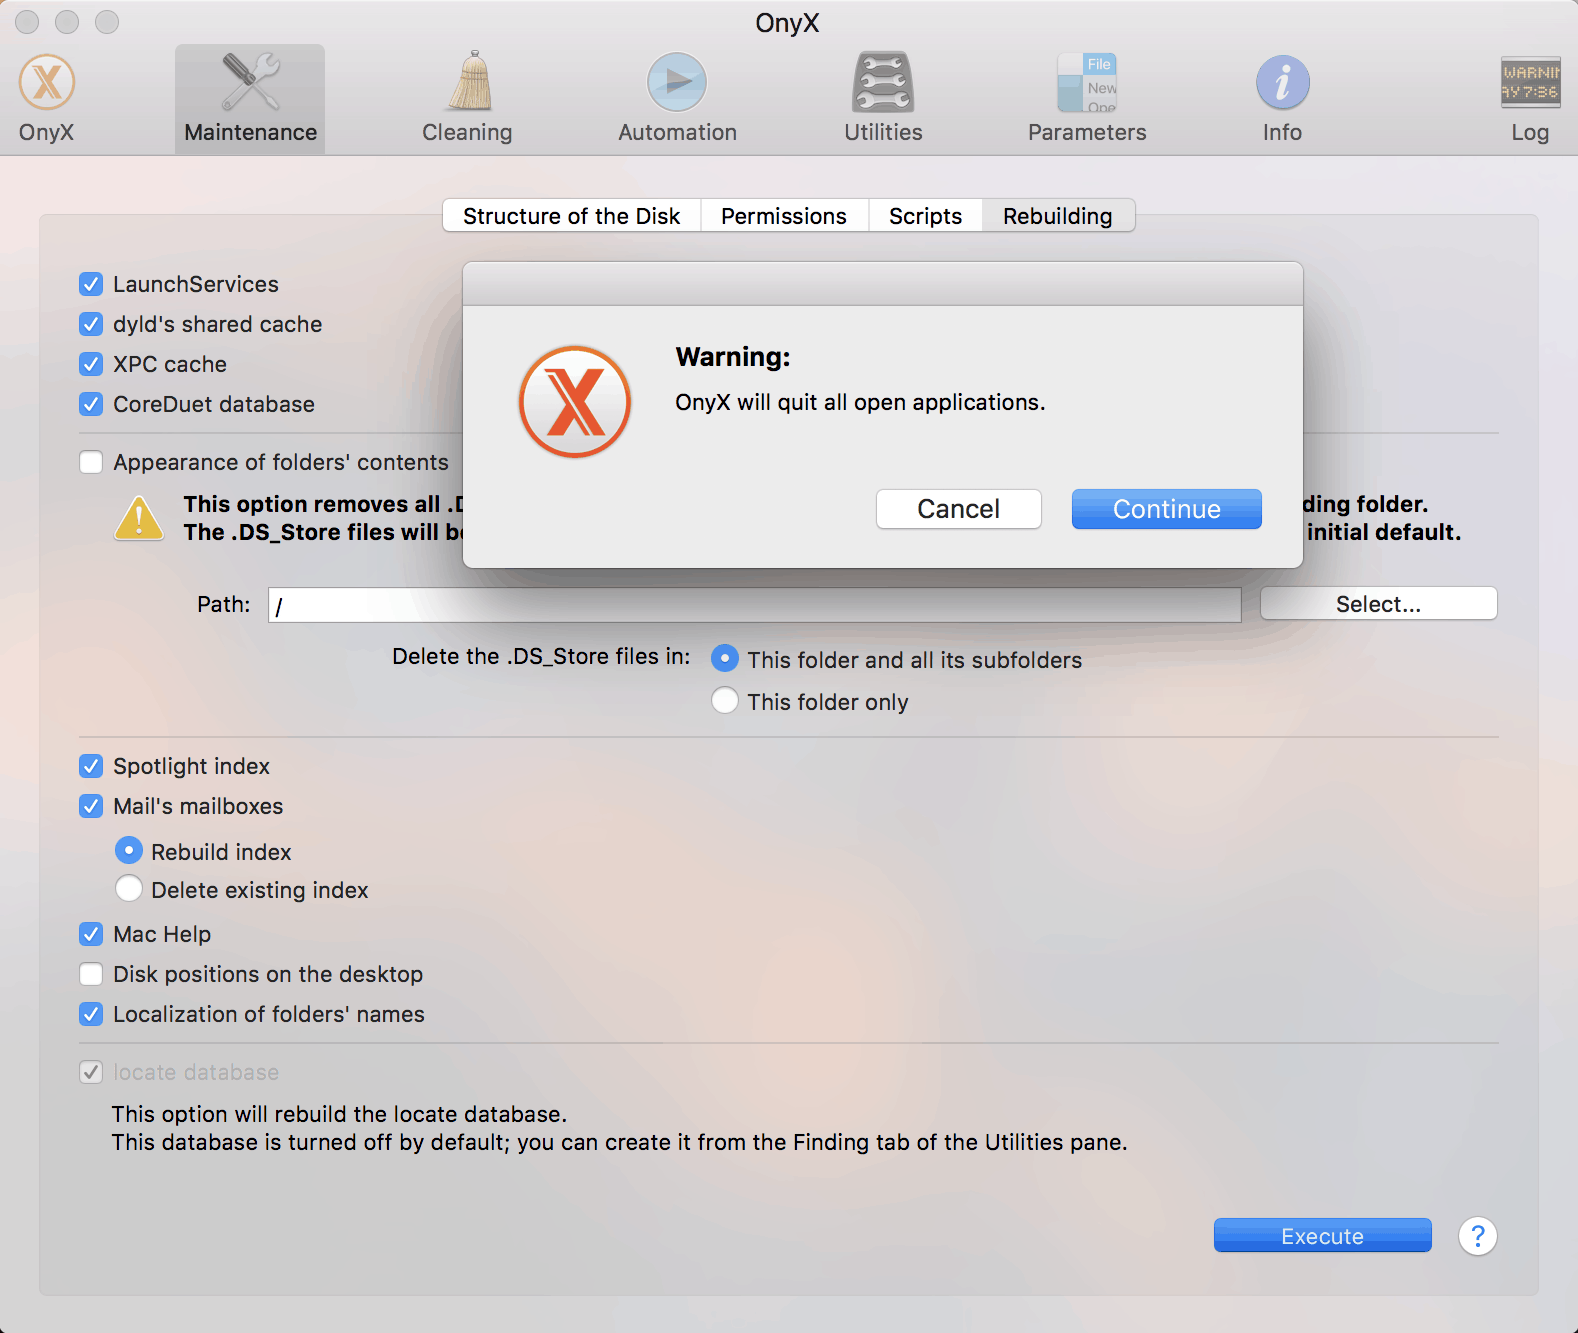Enable Disk positions on the desktop
This screenshot has width=1578, height=1333.
(91, 974)
